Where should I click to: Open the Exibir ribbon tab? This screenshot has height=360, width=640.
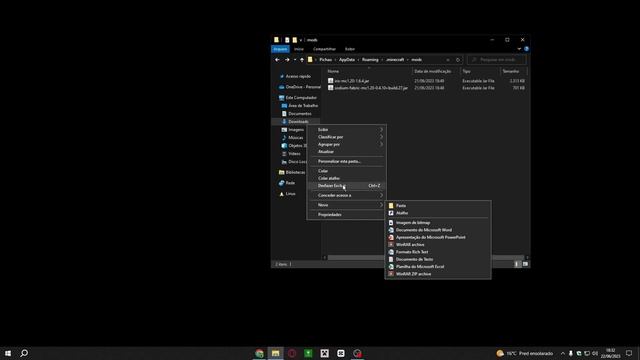click(350, 49)
